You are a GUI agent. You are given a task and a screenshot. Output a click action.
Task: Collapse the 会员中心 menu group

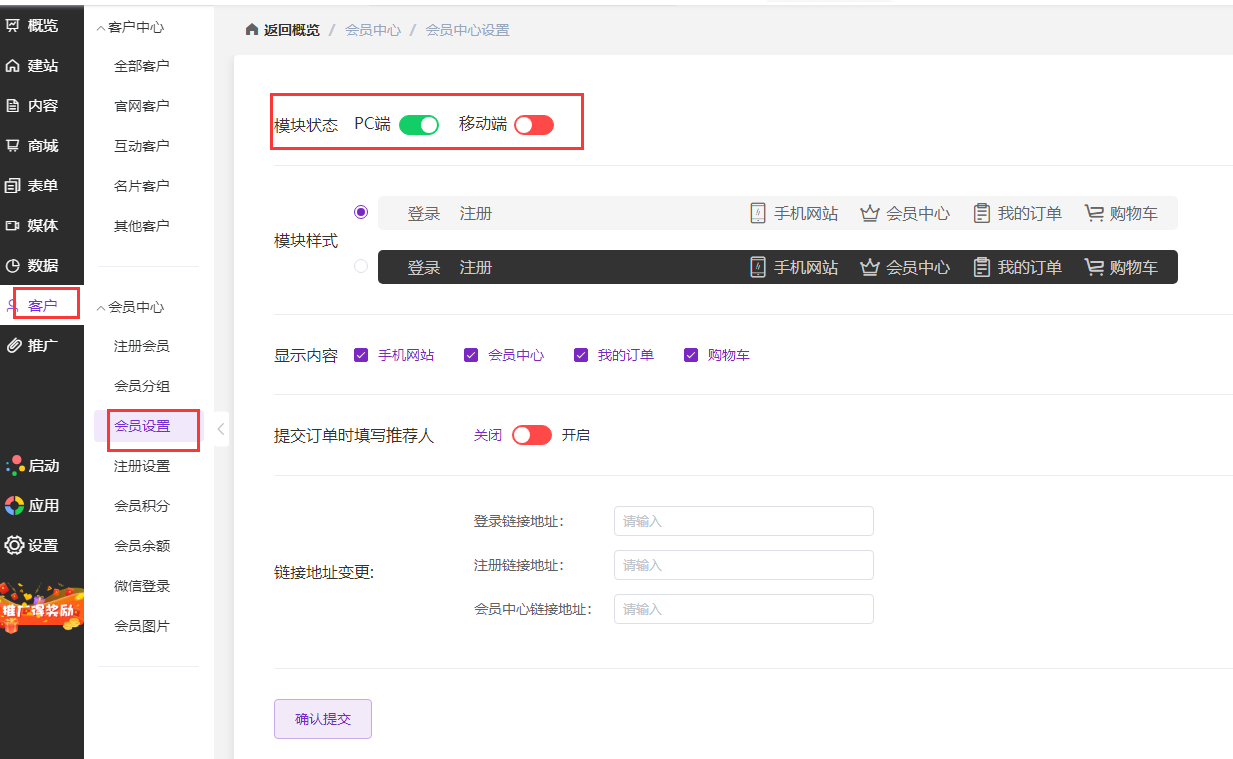[x=100, y=308]
